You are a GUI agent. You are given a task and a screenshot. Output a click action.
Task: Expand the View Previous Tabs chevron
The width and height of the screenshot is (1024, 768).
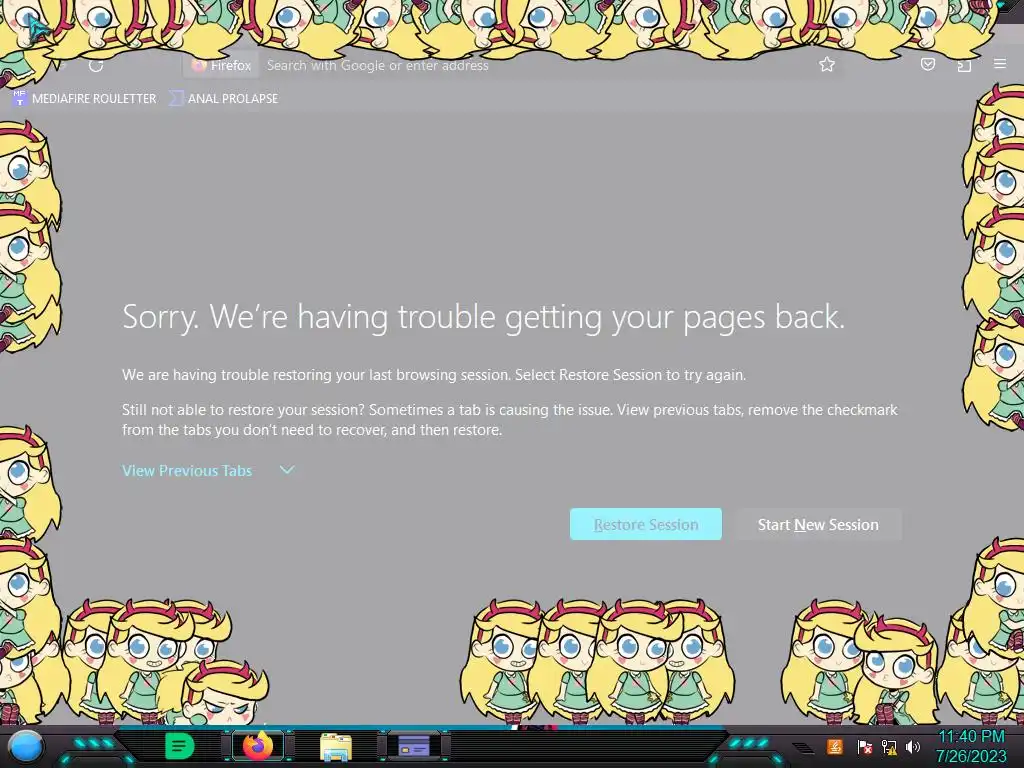pyautogui.click(x=287, y=470)
